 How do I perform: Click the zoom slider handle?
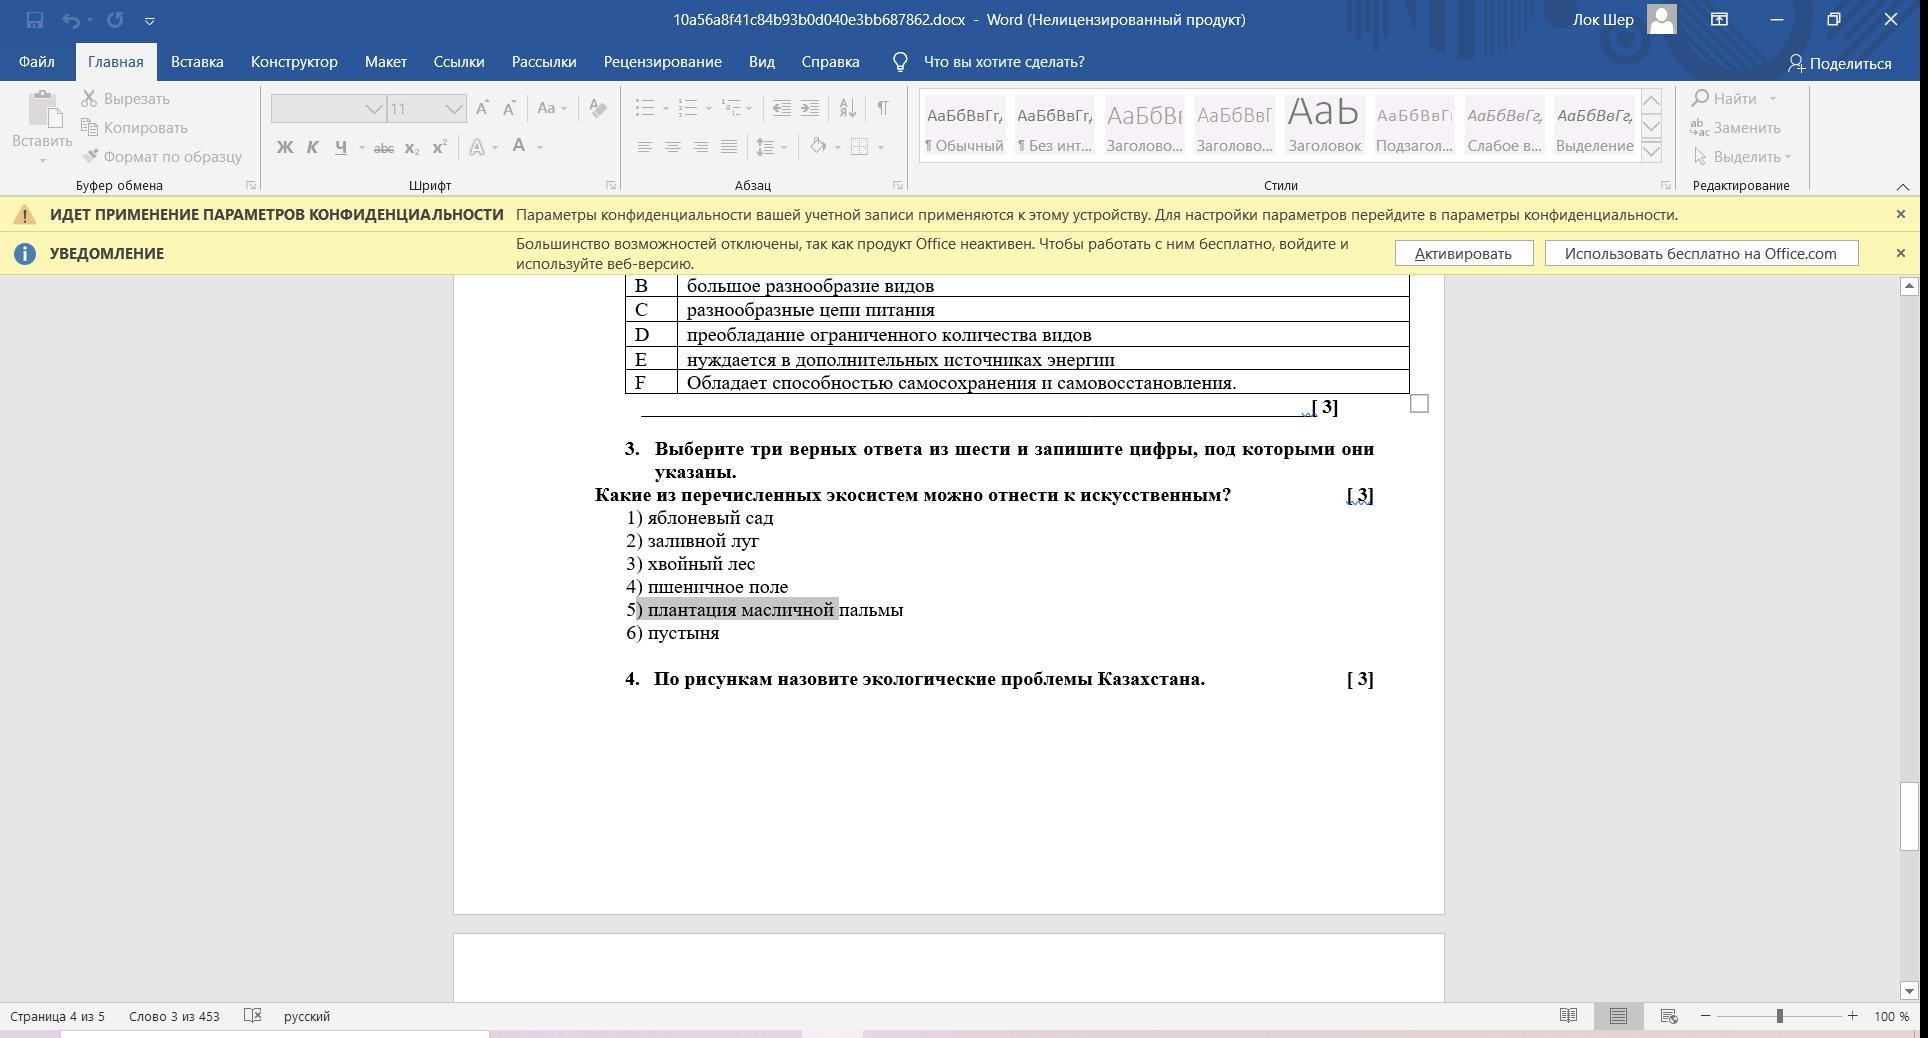point(1779,1016)
